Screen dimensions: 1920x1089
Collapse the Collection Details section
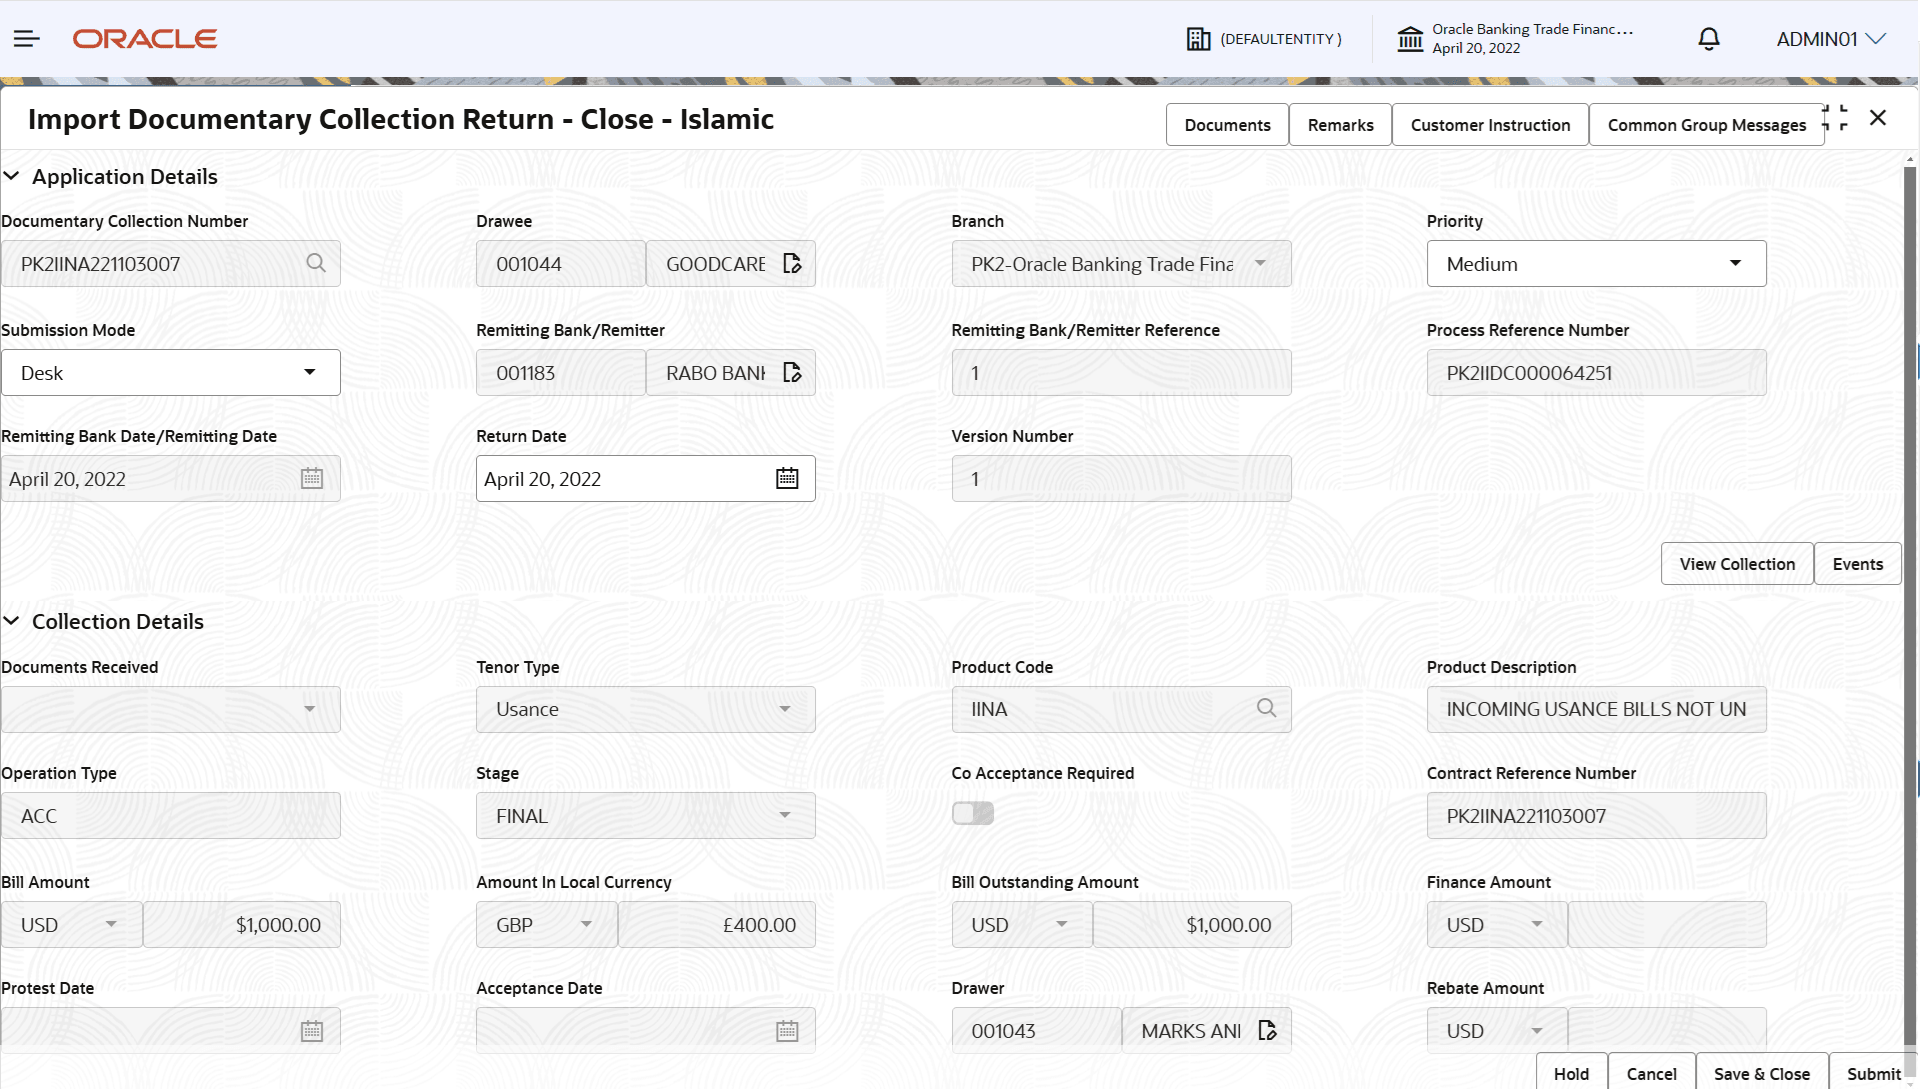tap(12, 621)
